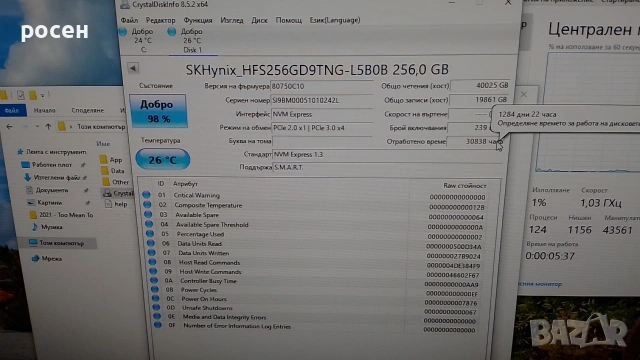Open the Начало tab in File Explorer
The width and height of the screenshot is (640, 360).
(x=44, y=110)
